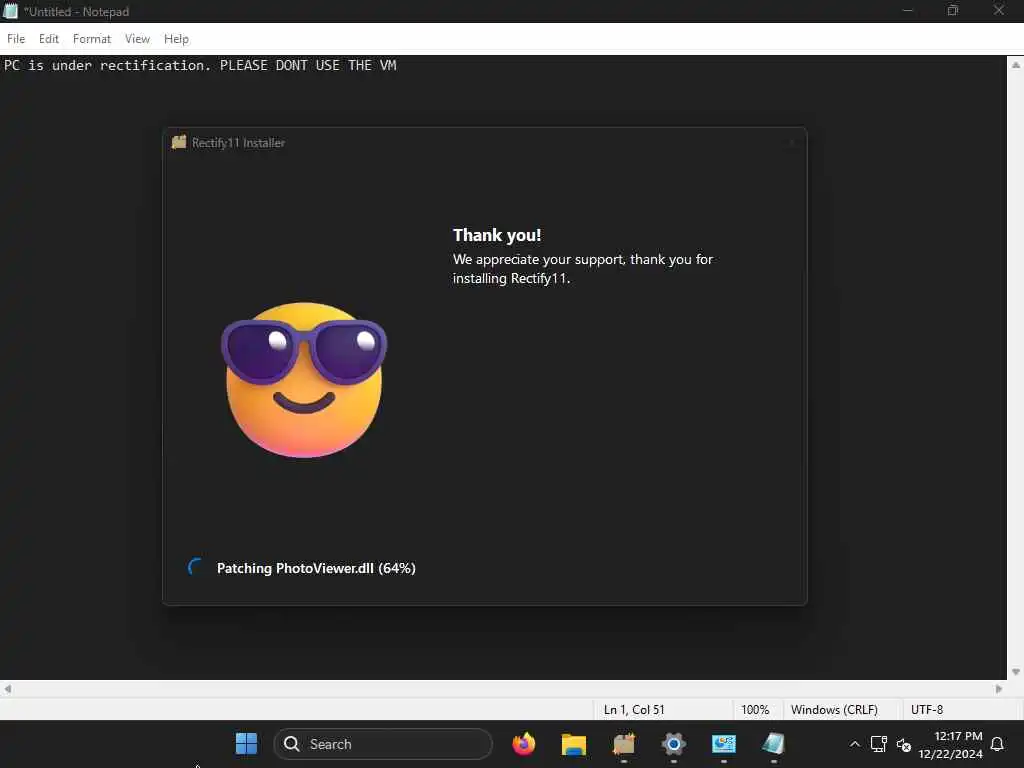This screenshot has width=1024, height=768.
Task: Switch to the Notepad taskbar icon
Action: tap(773, 744)
